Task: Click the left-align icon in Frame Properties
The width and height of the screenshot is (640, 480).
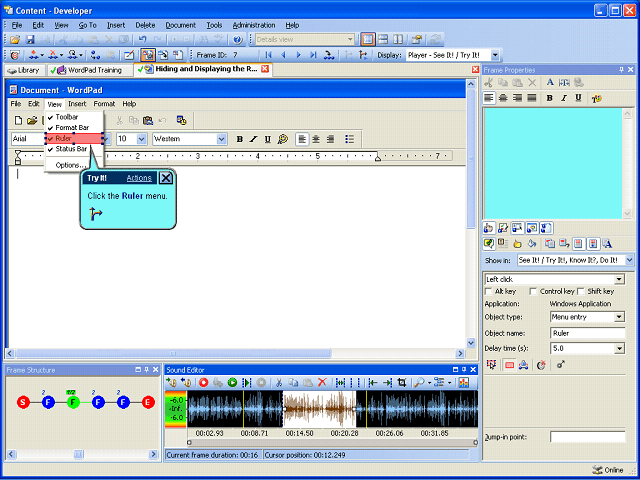Action: [x=489, y=98]
